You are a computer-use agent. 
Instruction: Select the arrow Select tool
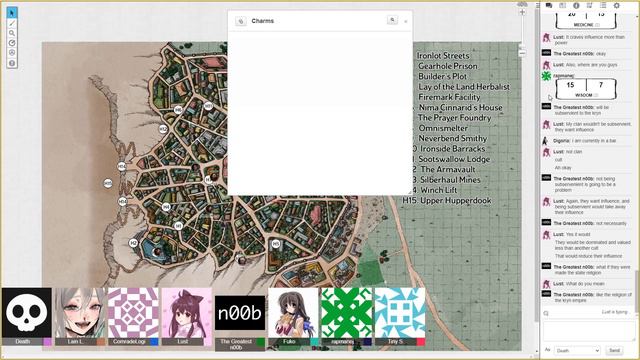point(12,13)
